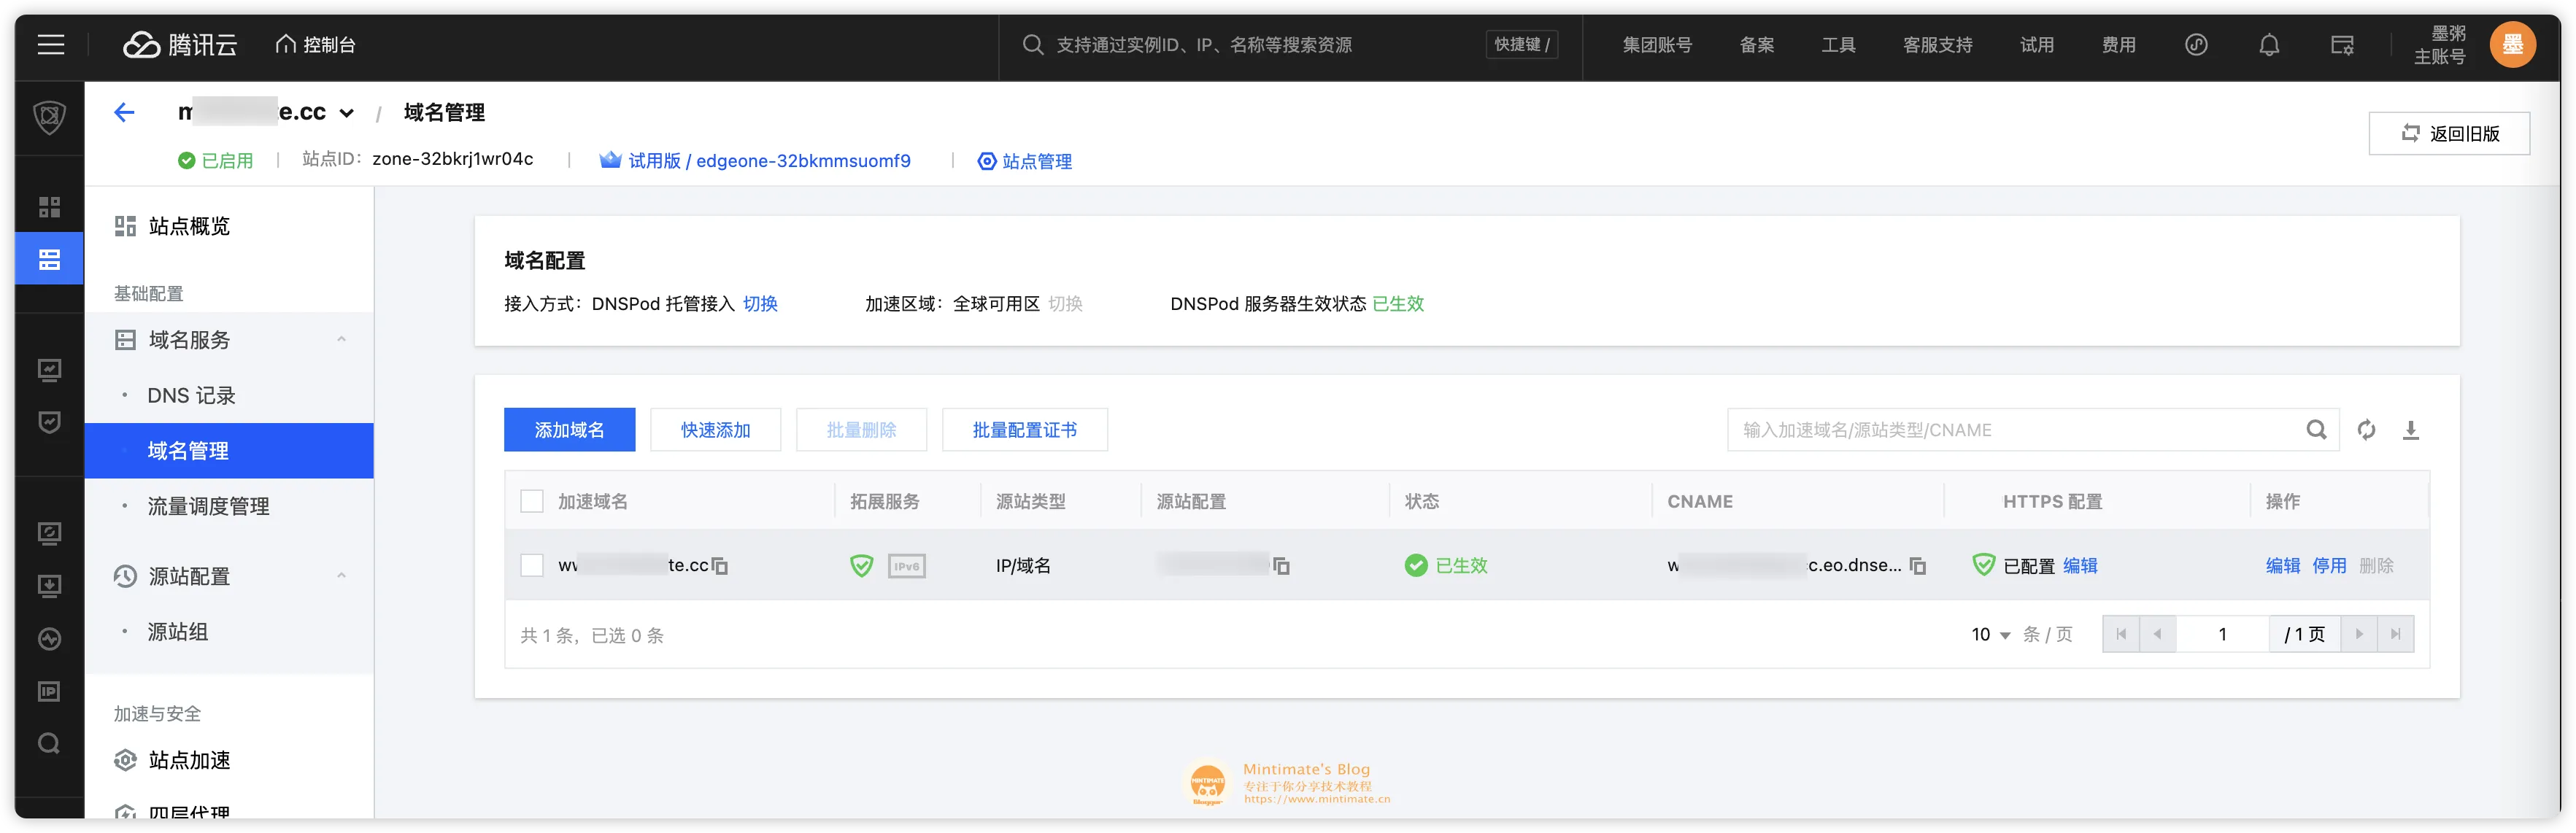Select the magnifier icon in the left rail
The image size is (2576, 833).
(x=49, y=743)
